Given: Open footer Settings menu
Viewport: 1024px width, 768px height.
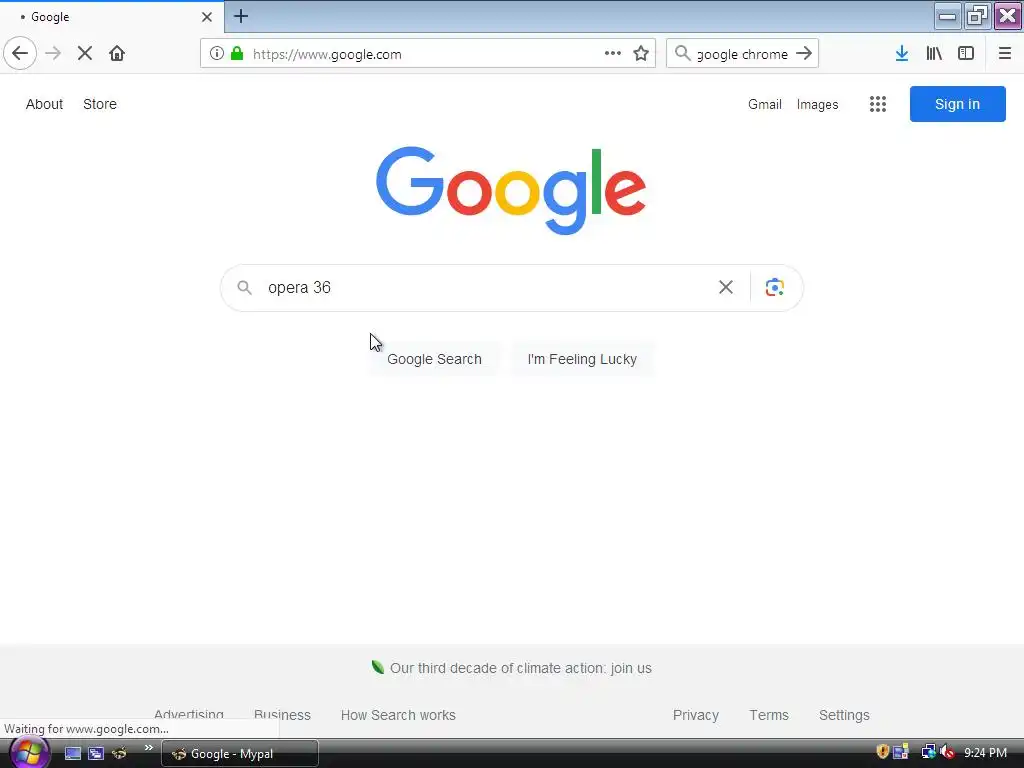Looking at the screenshot, I should (x=844, y=715).
